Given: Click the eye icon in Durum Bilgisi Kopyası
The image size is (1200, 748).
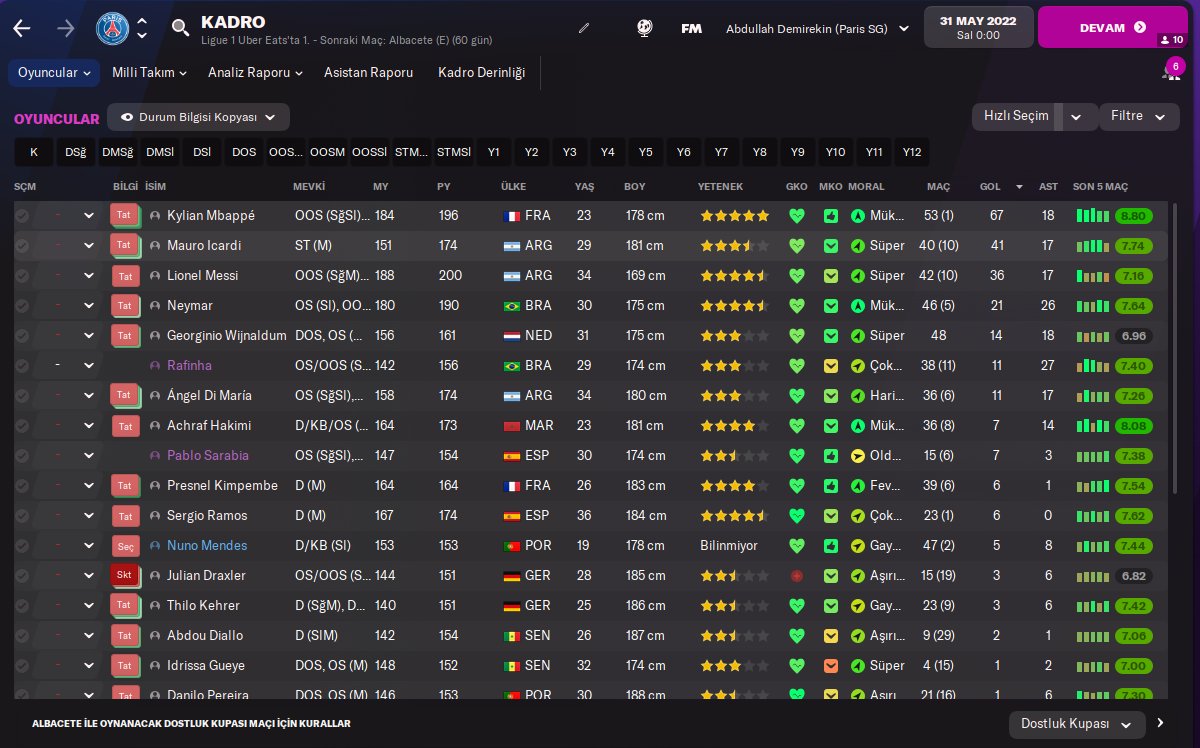Looking at the screenshot, I should (127, 117).
